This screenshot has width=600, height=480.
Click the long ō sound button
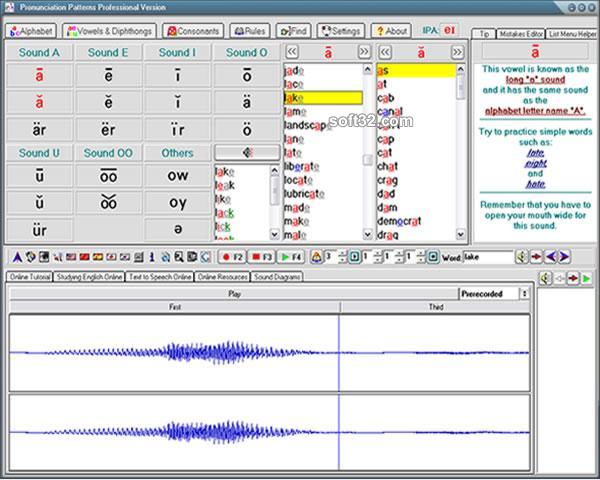coord(247,75)
